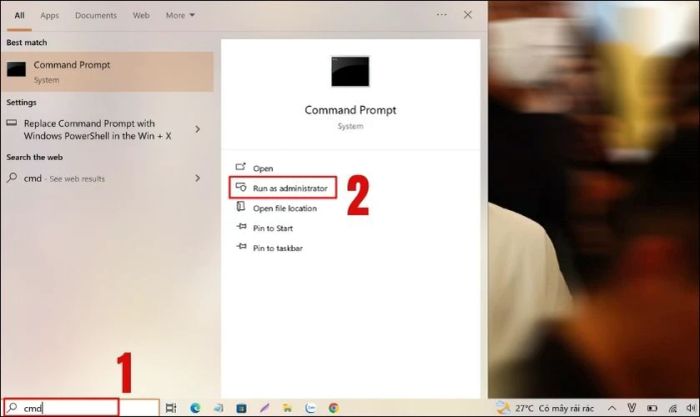Viewport: 700px width, 417px height.
Task: Click the Best match heading
Action: pos(26,42)
